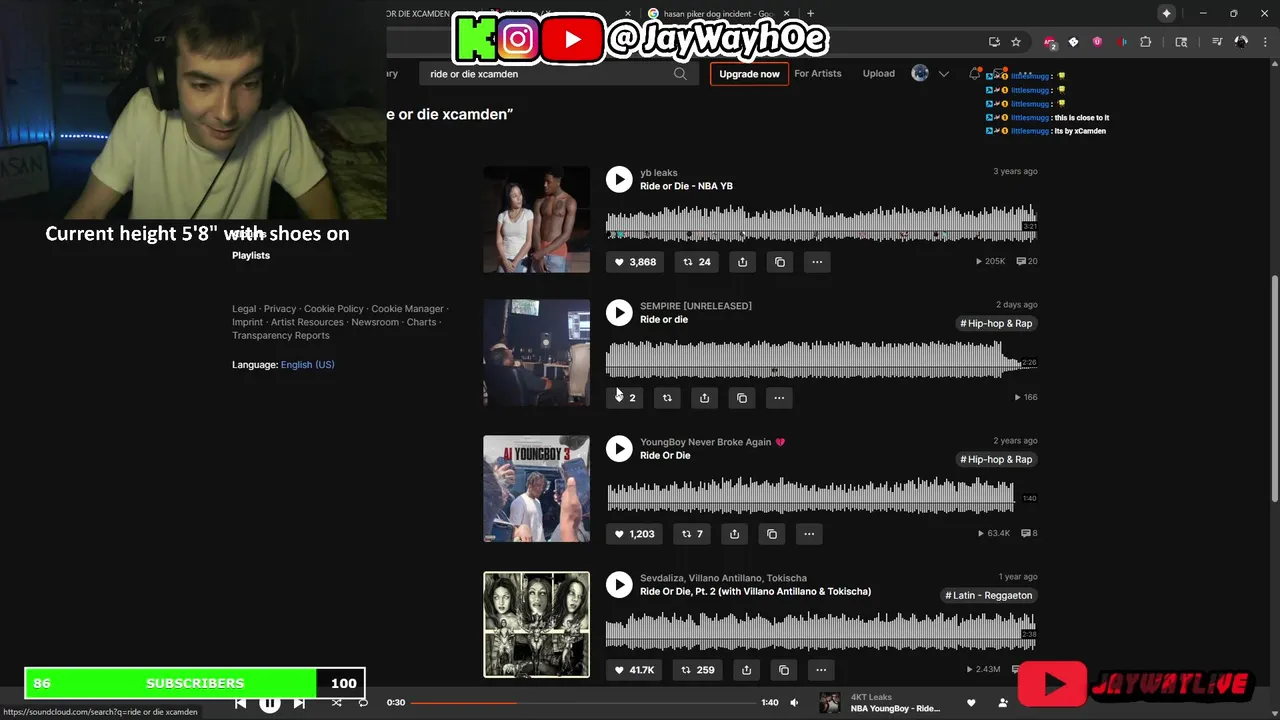
Task: Open the Chrome media control icon
Action: pyautogui.click(x=1217, y=42)
